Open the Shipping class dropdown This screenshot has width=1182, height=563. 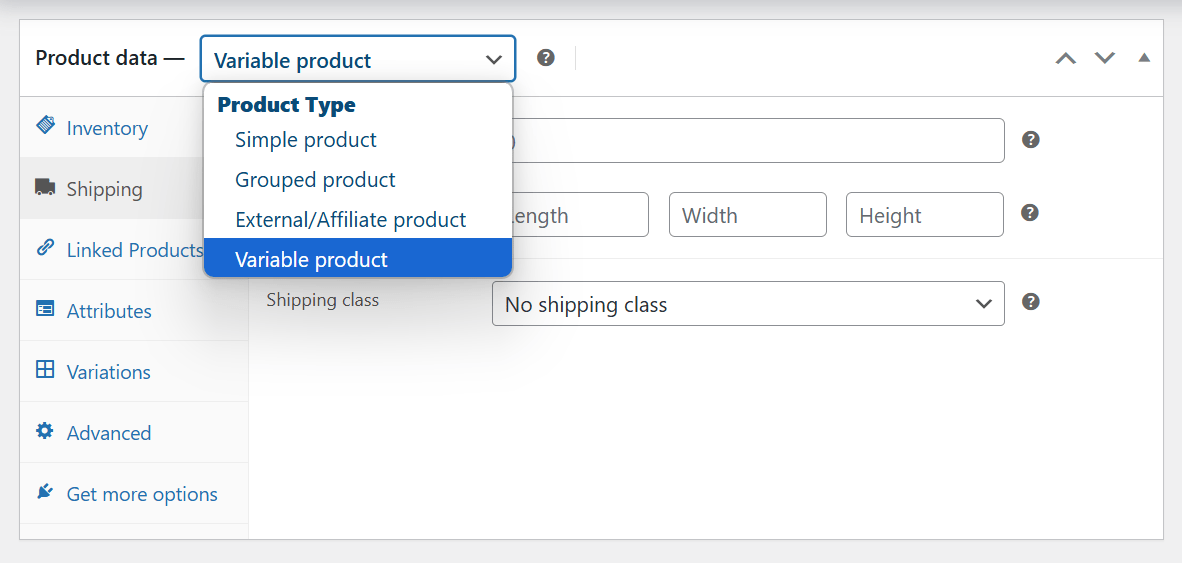748,304
